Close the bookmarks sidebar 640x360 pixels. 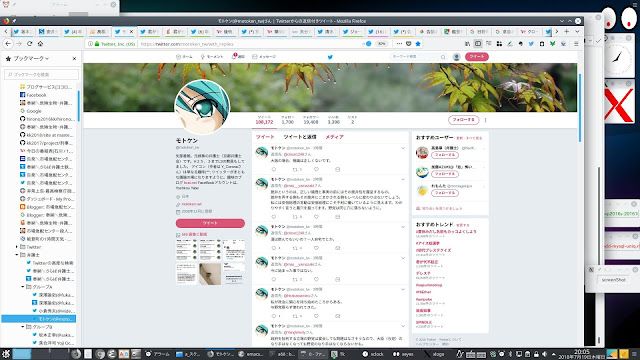(74, 59)
